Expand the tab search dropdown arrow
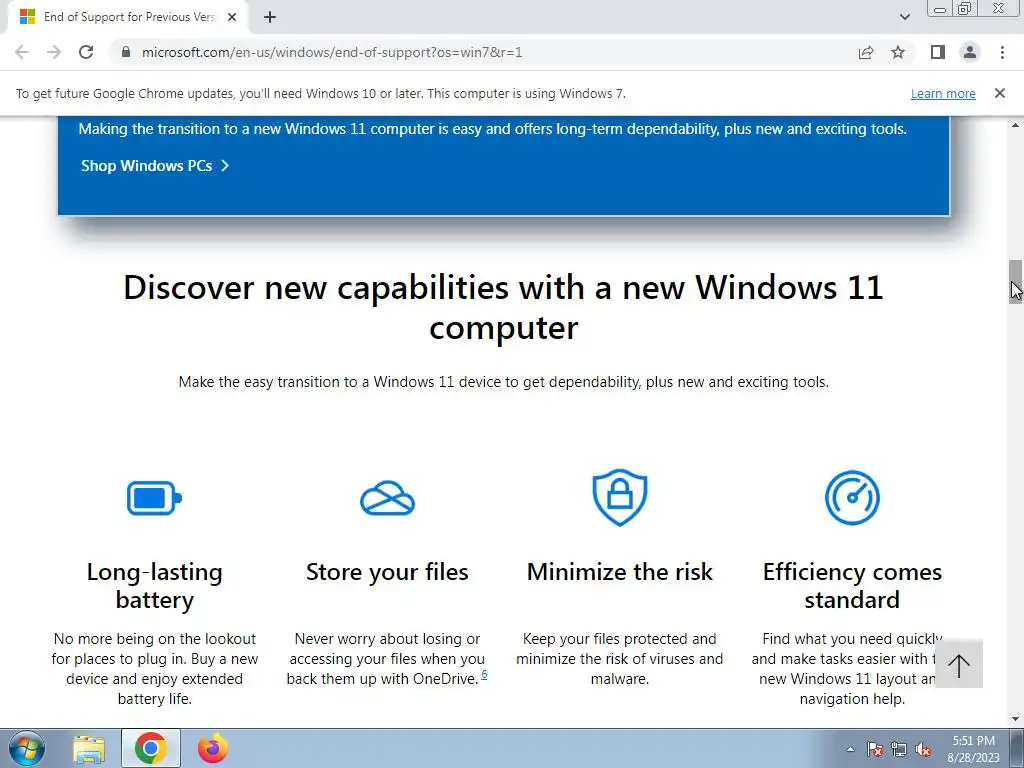The height and width of the screenshot is (768, 1024). click(904, 17)
